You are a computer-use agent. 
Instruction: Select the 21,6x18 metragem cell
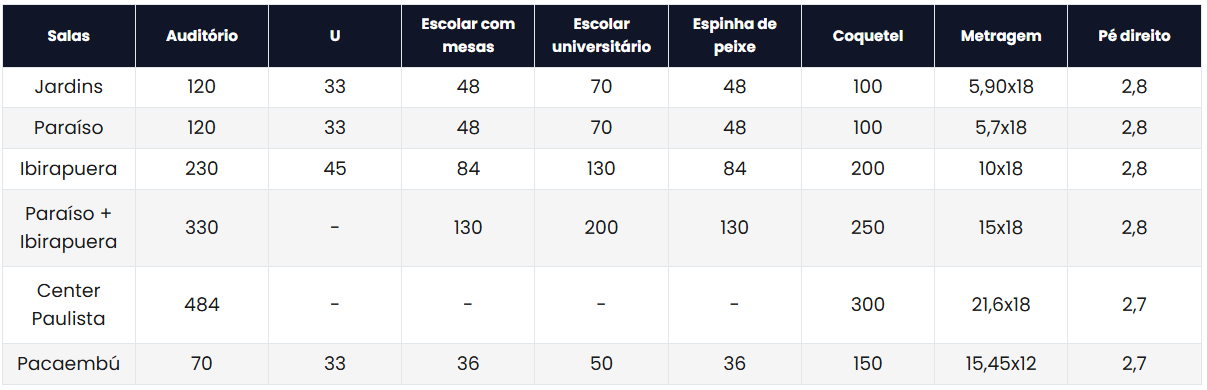coord(1000,305)
